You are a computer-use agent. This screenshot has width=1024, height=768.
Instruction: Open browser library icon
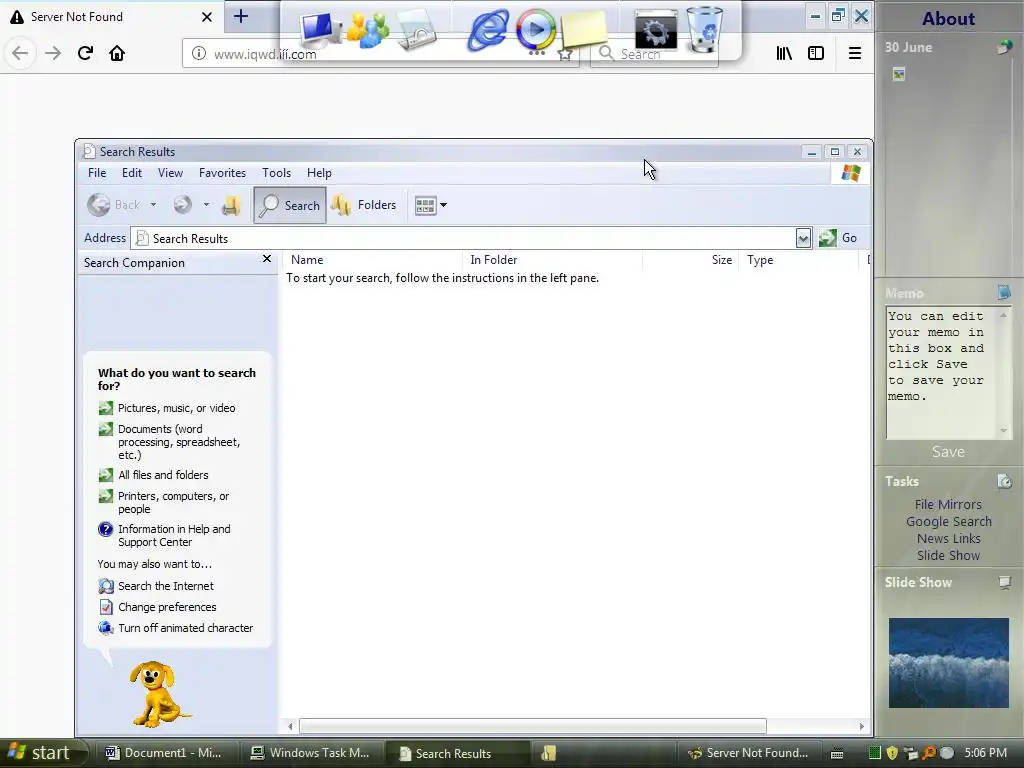click(x=784, y=53)
